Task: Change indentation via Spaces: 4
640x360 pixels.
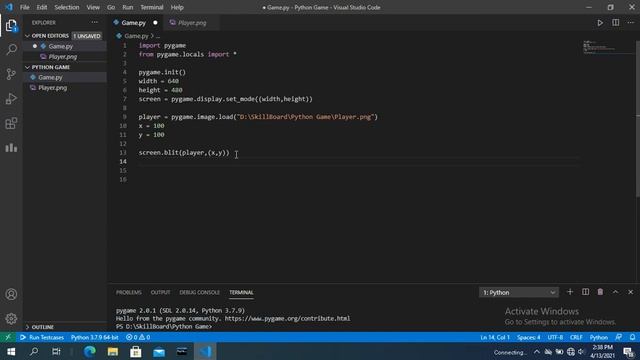Action: click(x=529, y=337)
